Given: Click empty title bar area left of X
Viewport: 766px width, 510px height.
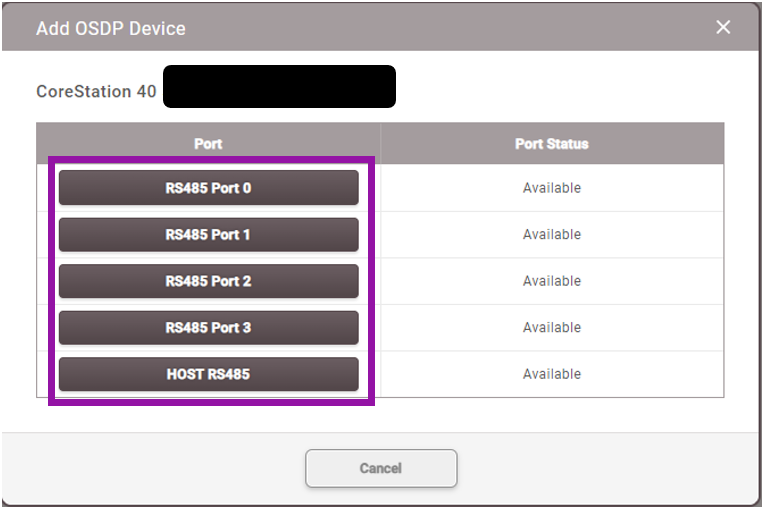Looking at the screenshot, I should pos(500,27).
